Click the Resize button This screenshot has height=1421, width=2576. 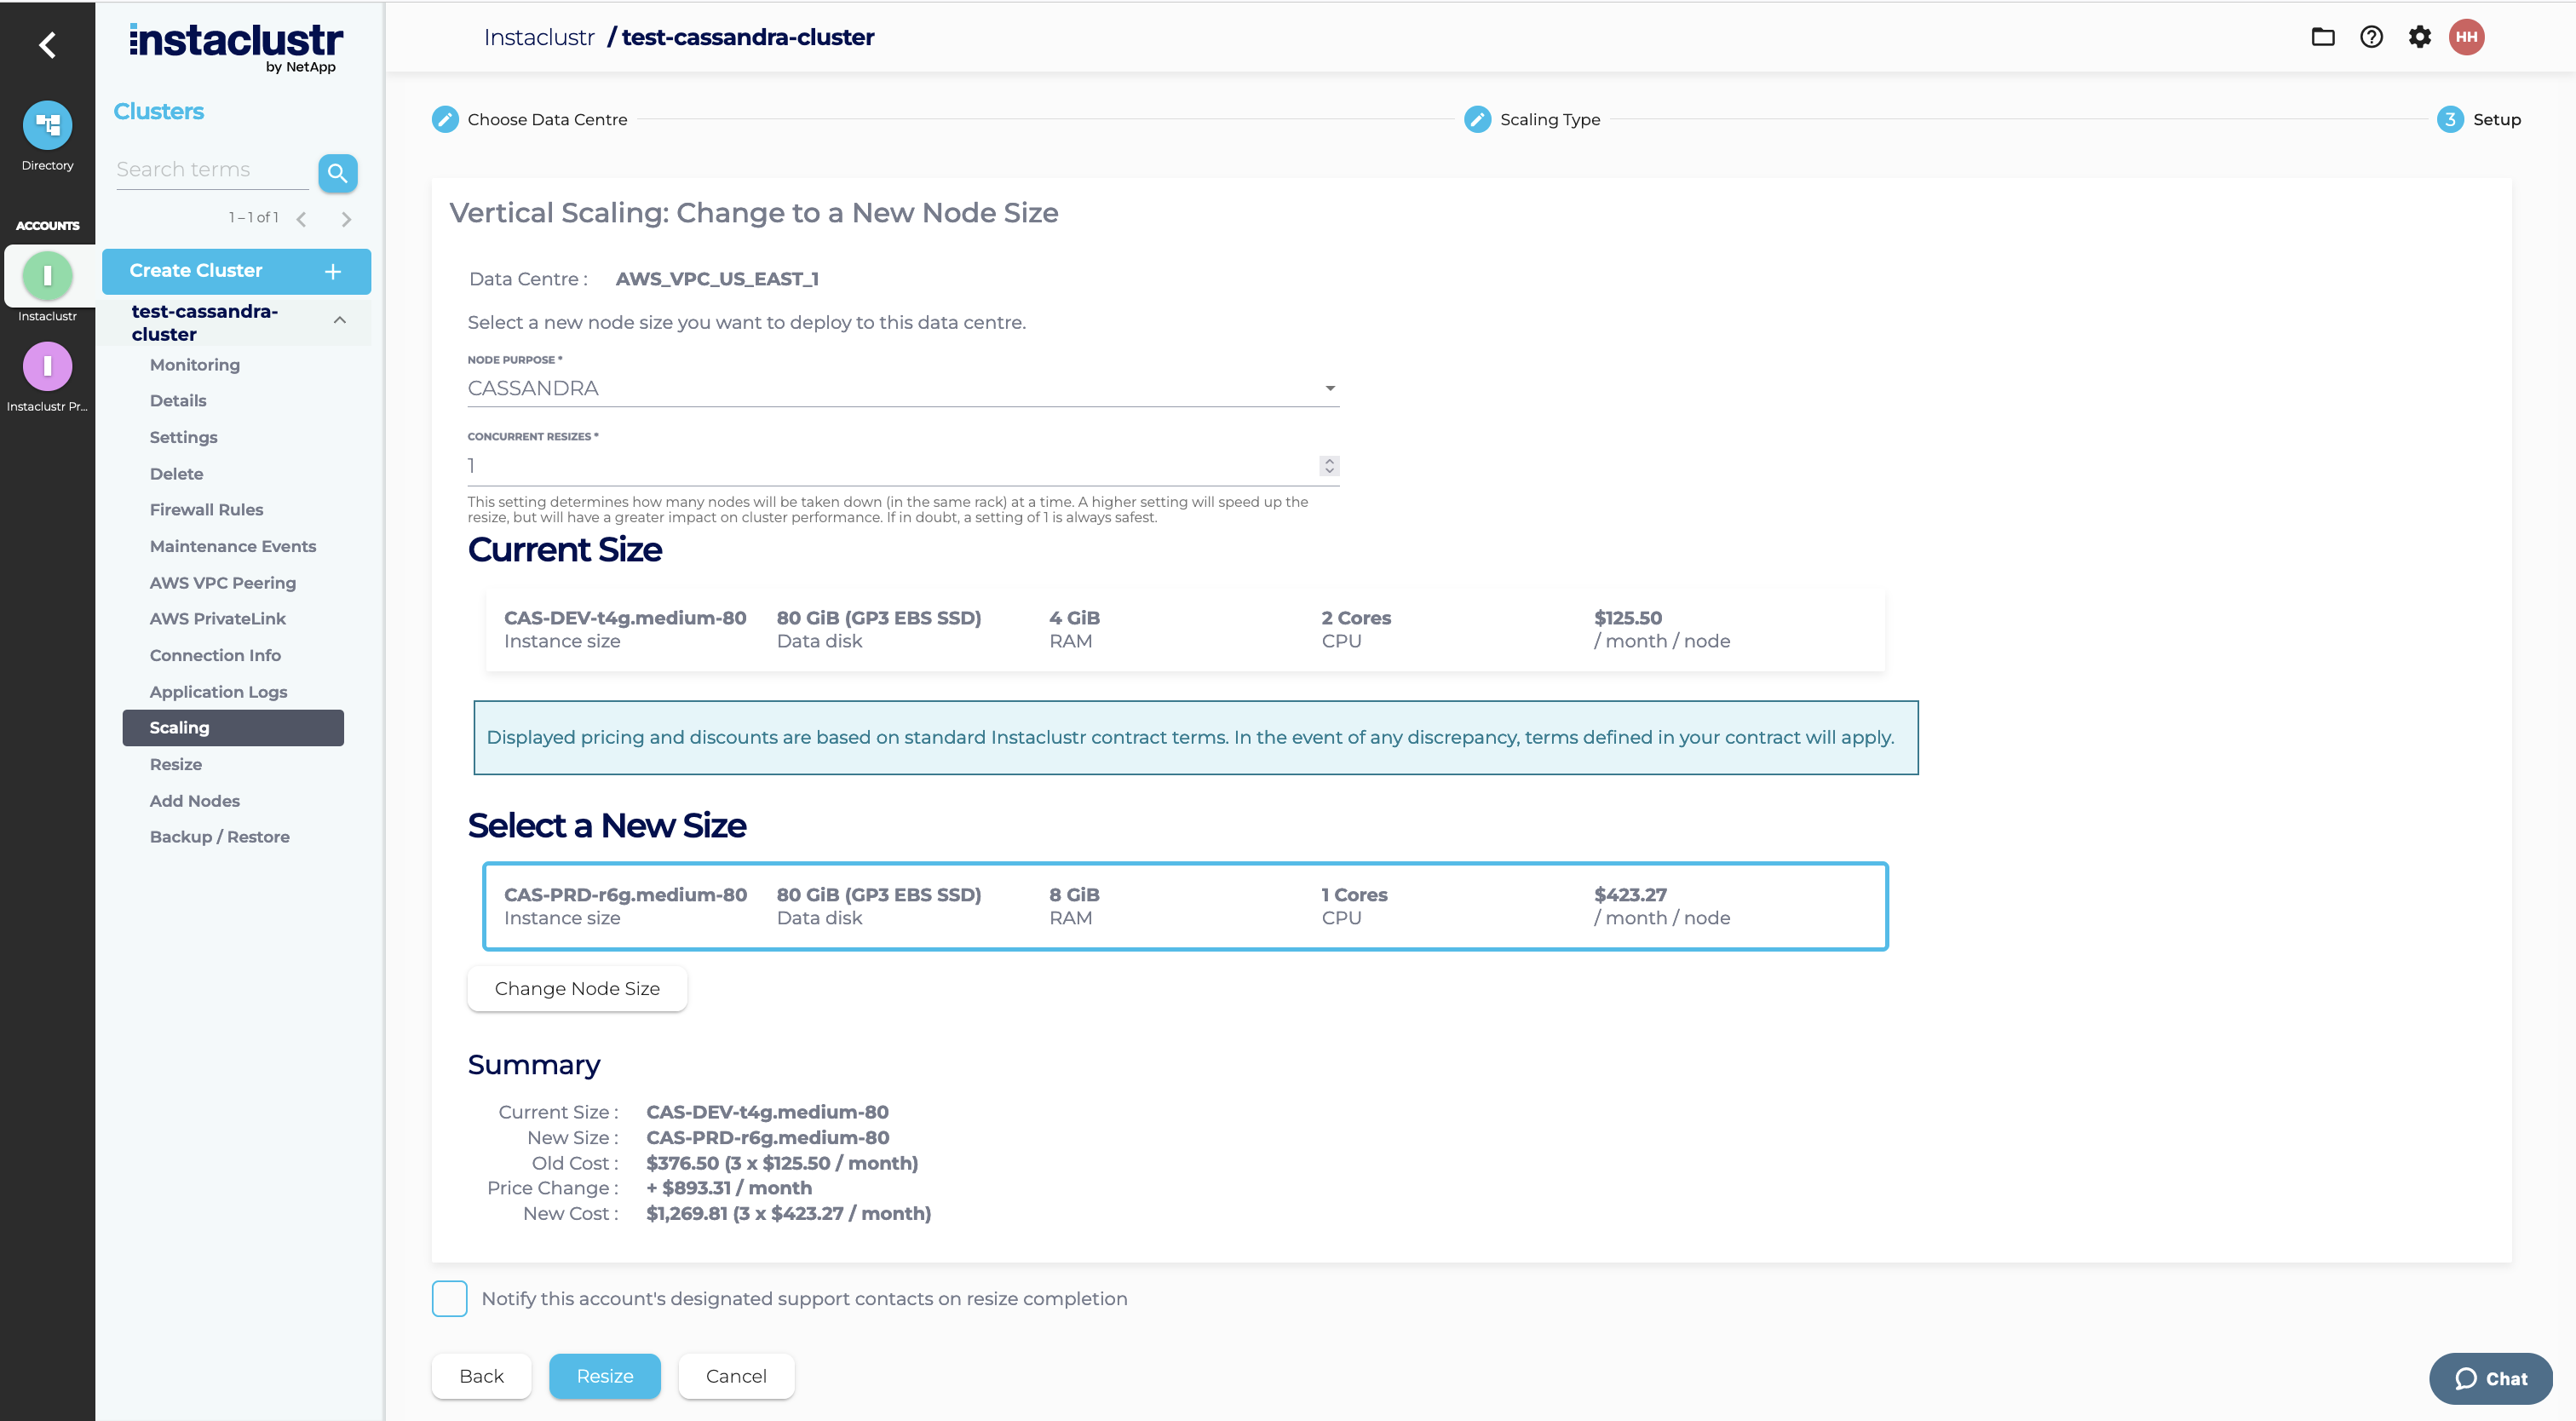pos(604,1376)
